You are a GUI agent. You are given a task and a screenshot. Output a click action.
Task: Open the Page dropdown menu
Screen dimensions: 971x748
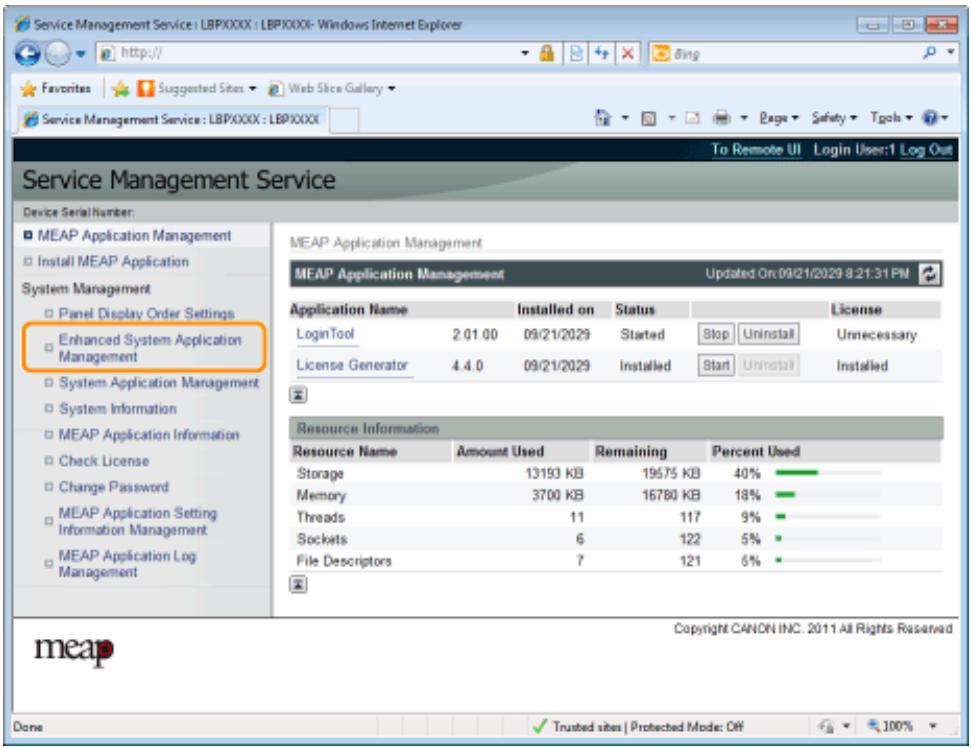pyautogui.click(x=779, y=117)
